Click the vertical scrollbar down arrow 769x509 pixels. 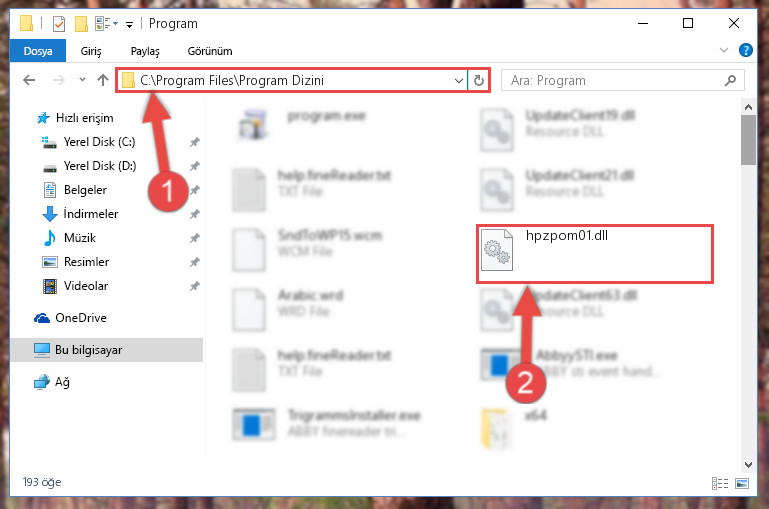[x=748, y=464]
